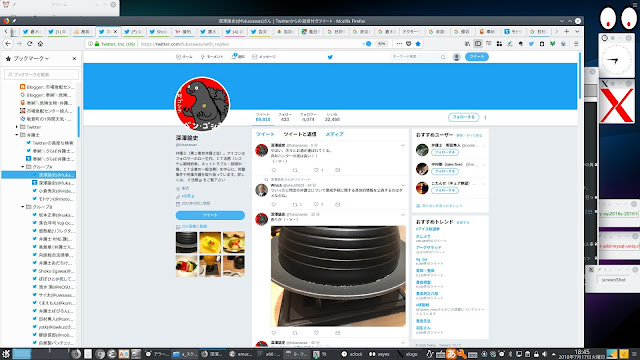
Task: Open the Firefox Library icon
Action: click(467, 44)
